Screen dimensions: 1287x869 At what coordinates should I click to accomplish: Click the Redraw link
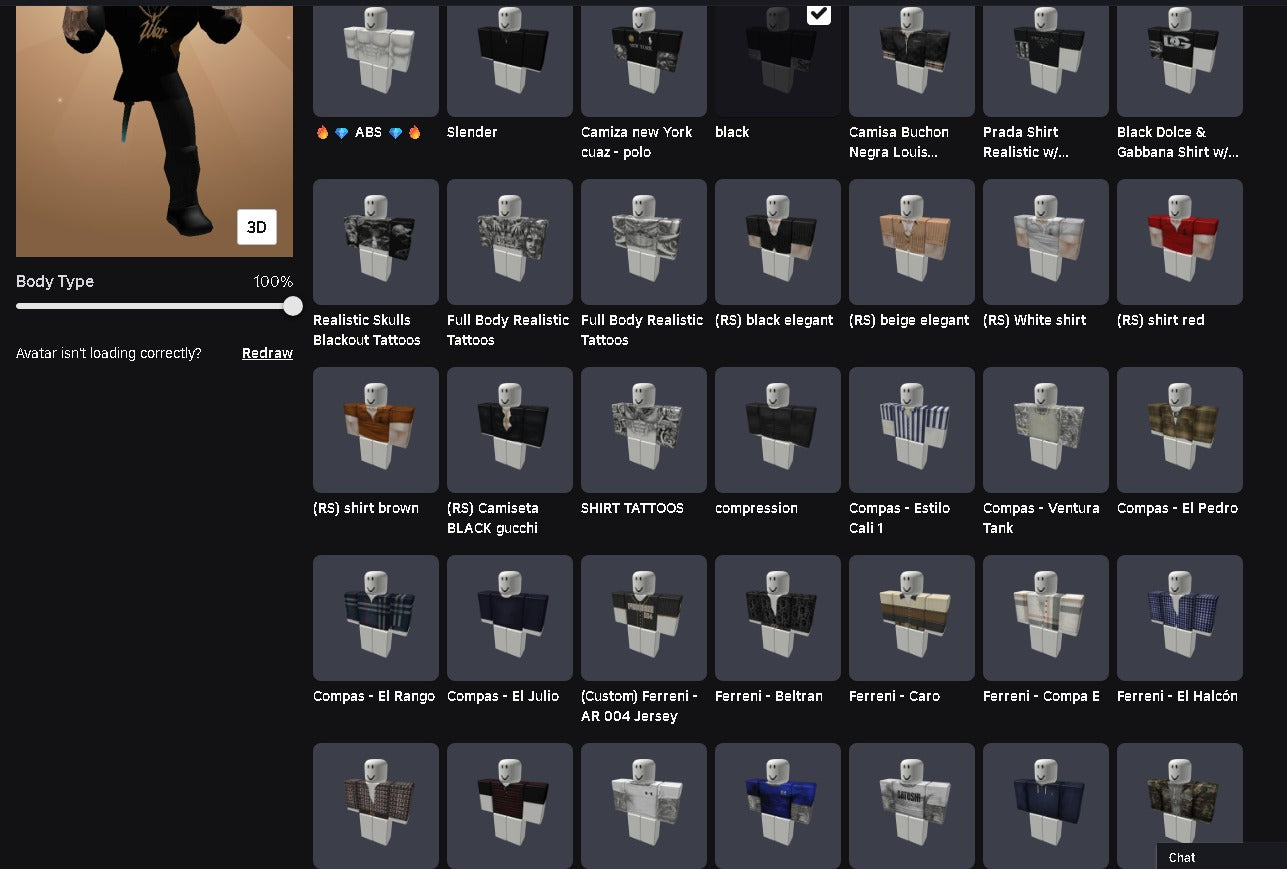pyautogui.click(x=267, y=353)
